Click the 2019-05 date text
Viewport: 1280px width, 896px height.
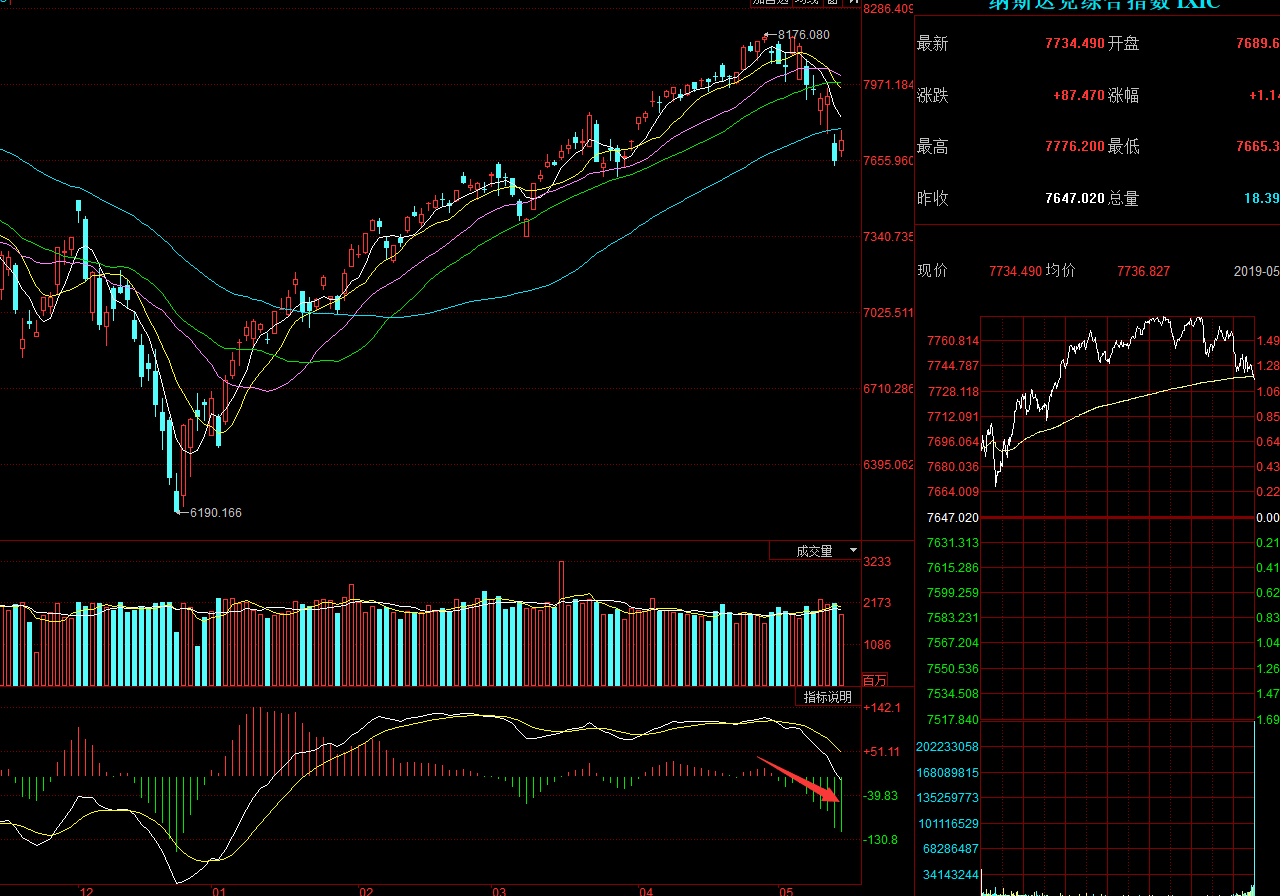point(1256,271)
